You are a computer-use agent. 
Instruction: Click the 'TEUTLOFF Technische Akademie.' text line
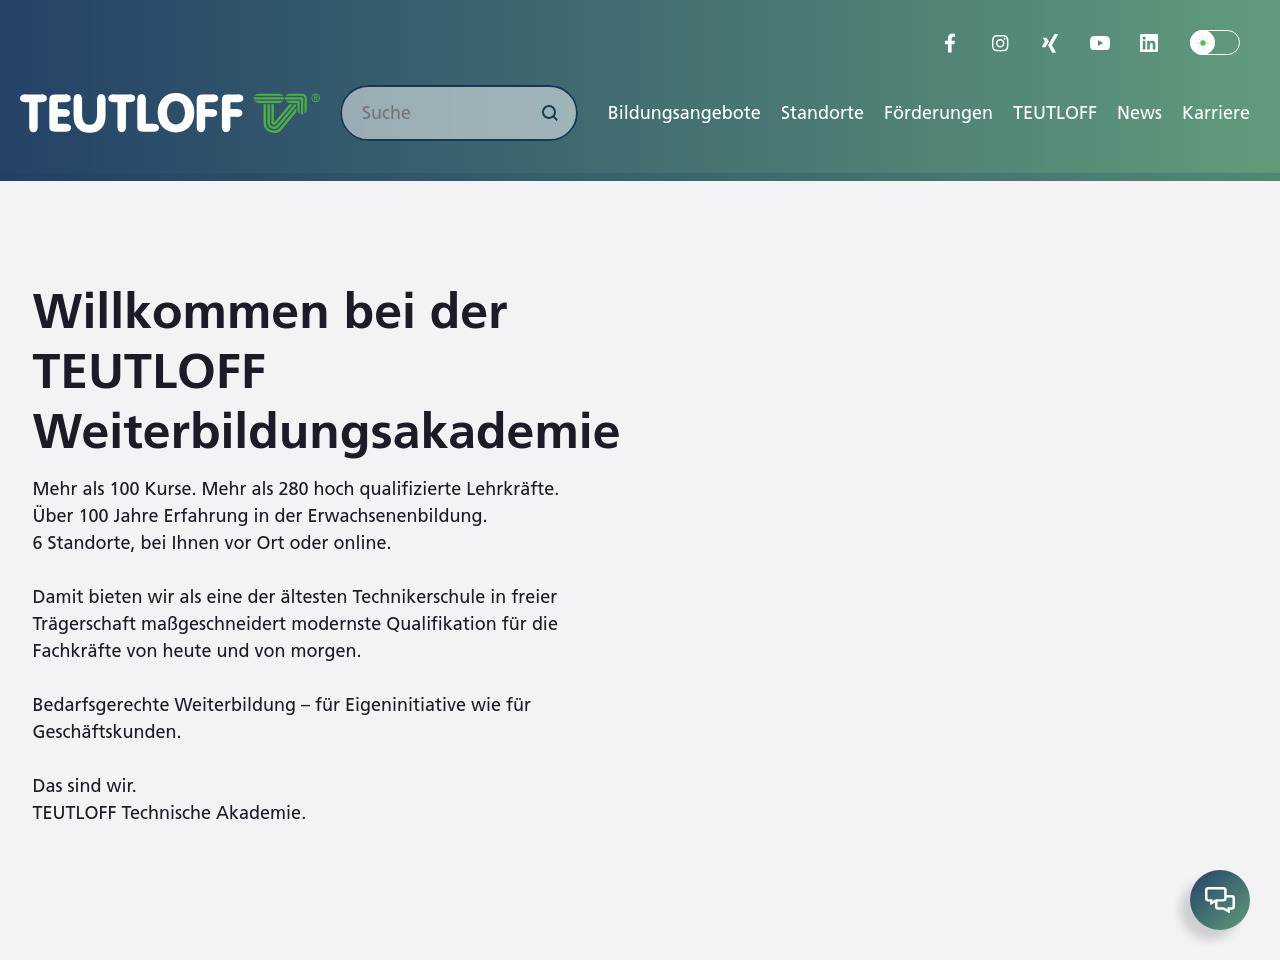pyautogui.click(x=169, y=812)
